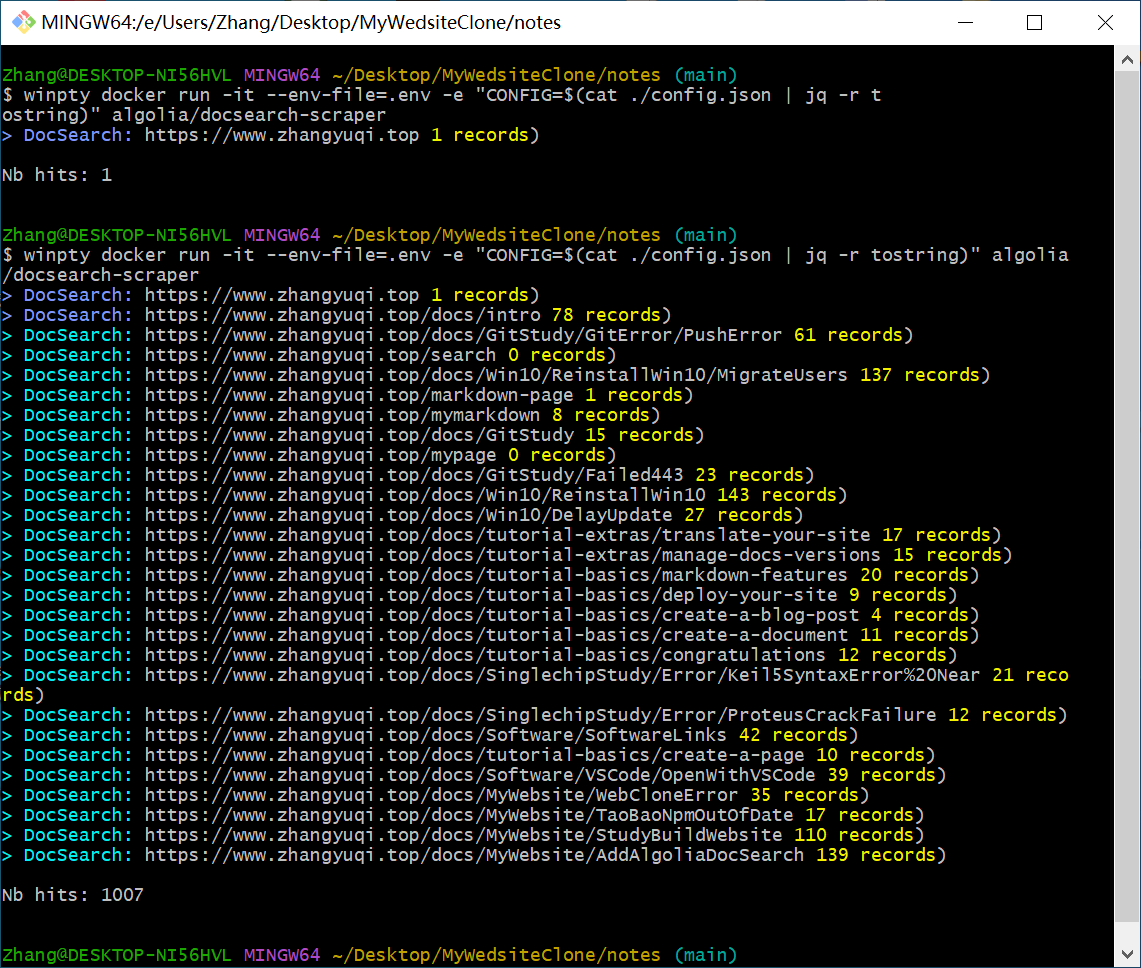1141x968 pixels.
Task: Click the scrollbar up arrow
Action: 1127,60
